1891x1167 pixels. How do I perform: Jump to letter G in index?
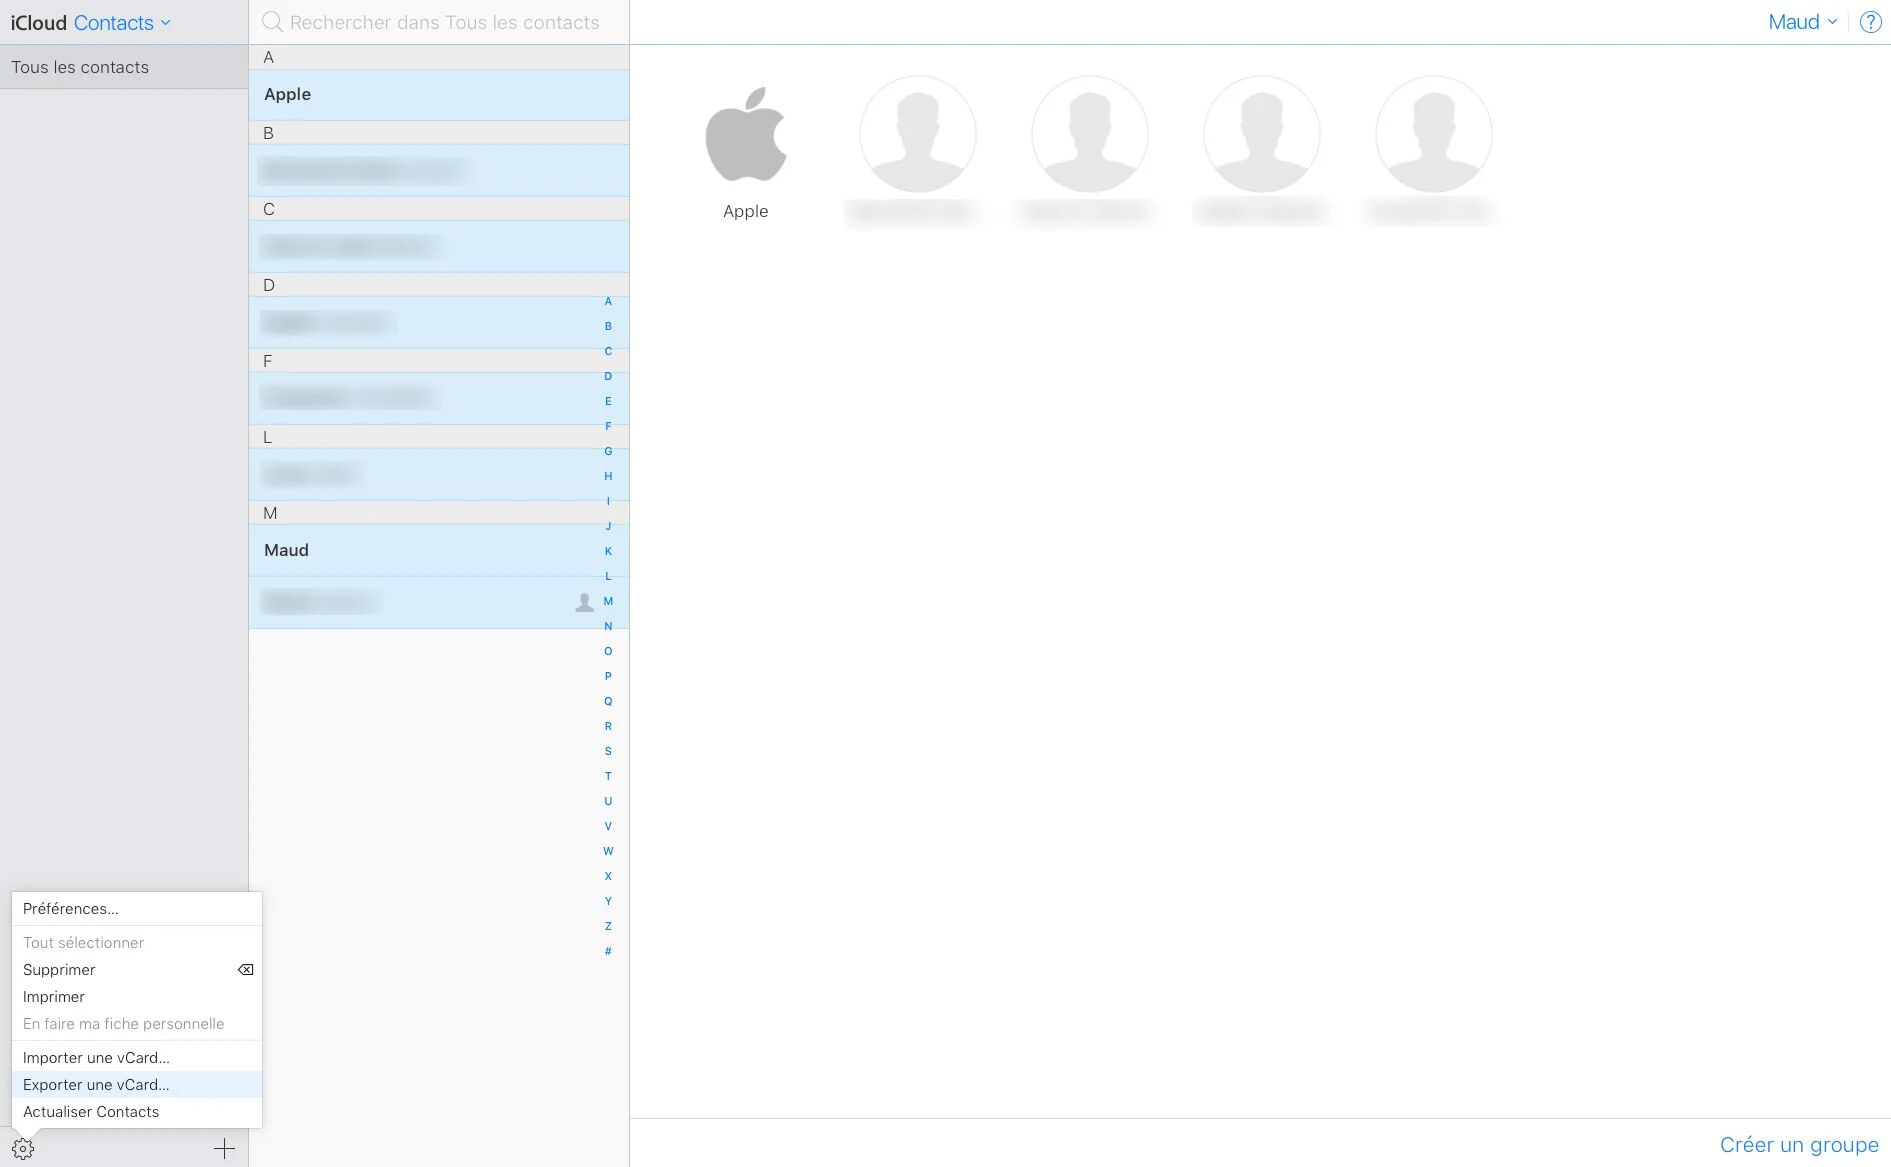click(x=608, y=451)
